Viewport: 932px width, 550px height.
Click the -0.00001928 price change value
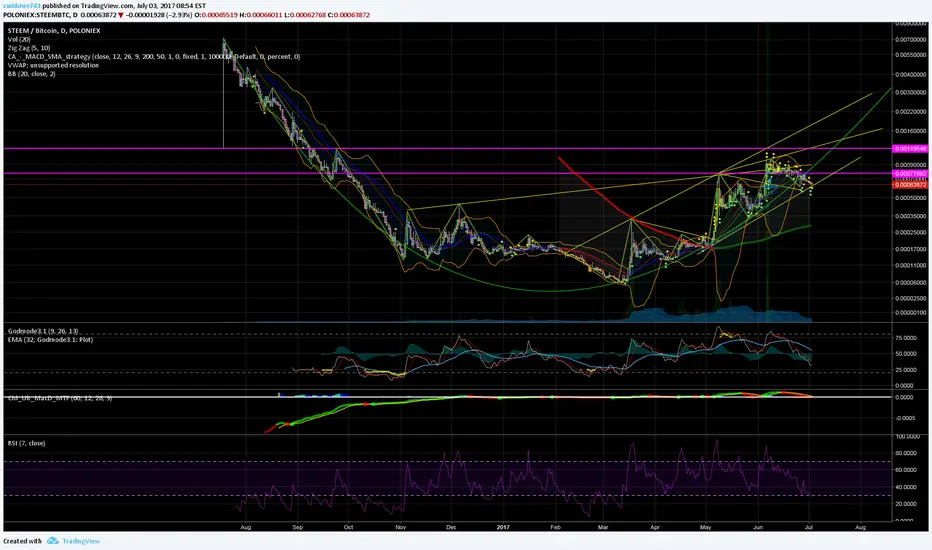(144, 15)
